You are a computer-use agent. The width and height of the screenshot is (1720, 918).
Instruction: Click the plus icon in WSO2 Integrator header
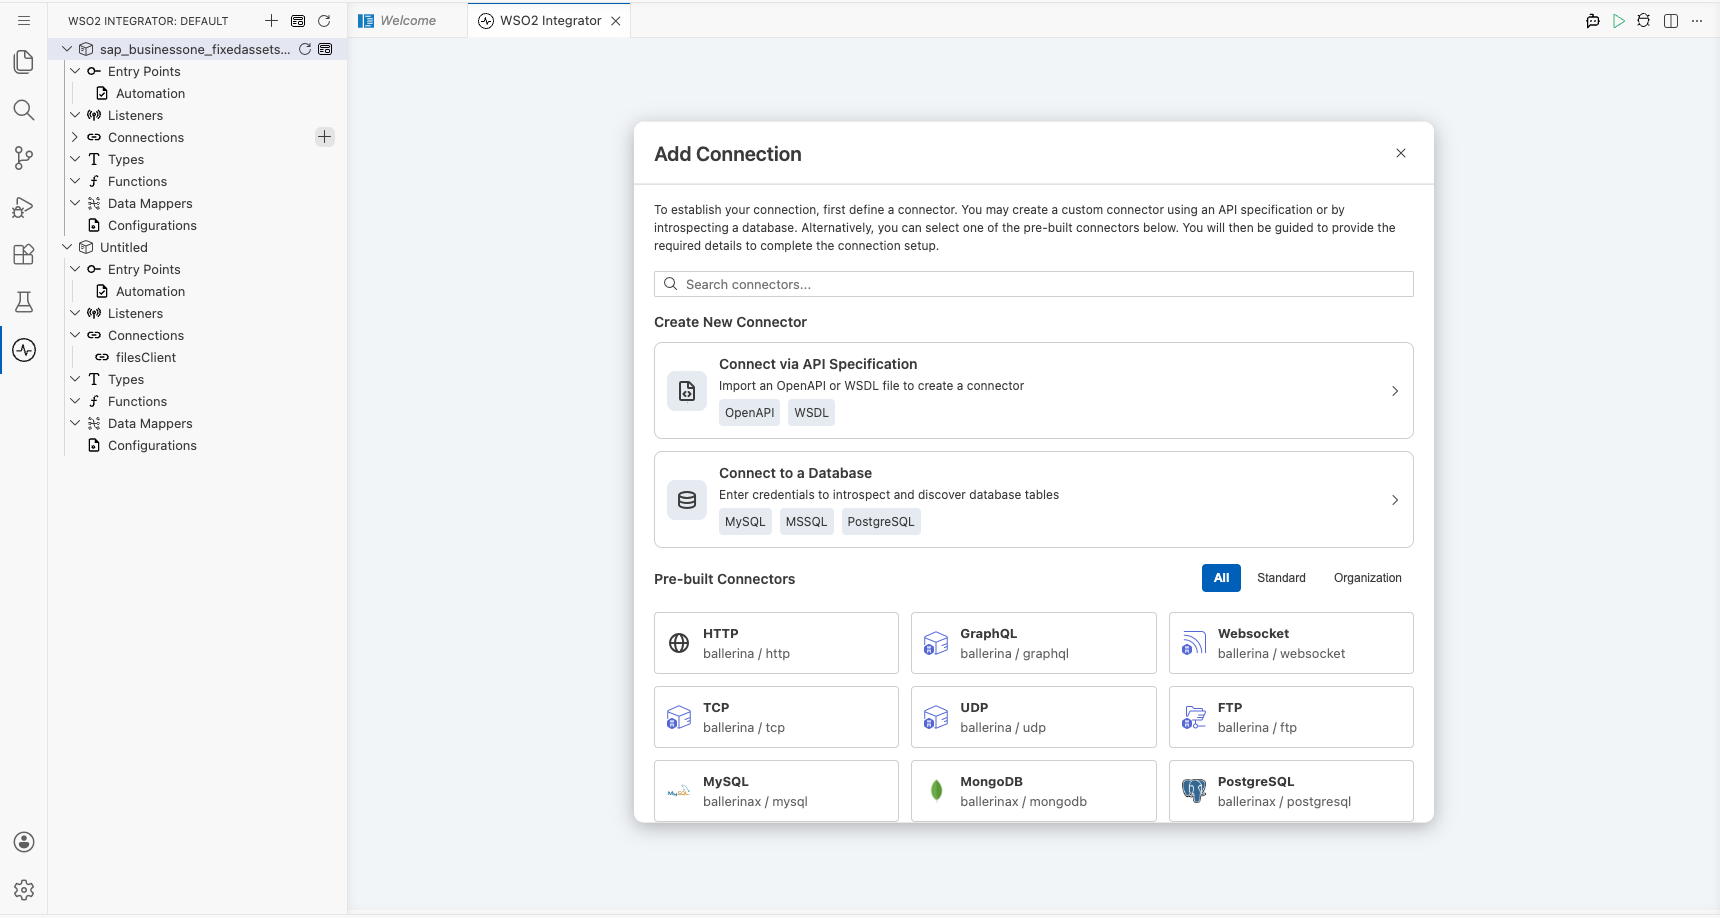pyautogui.click(x=271, y=21)
